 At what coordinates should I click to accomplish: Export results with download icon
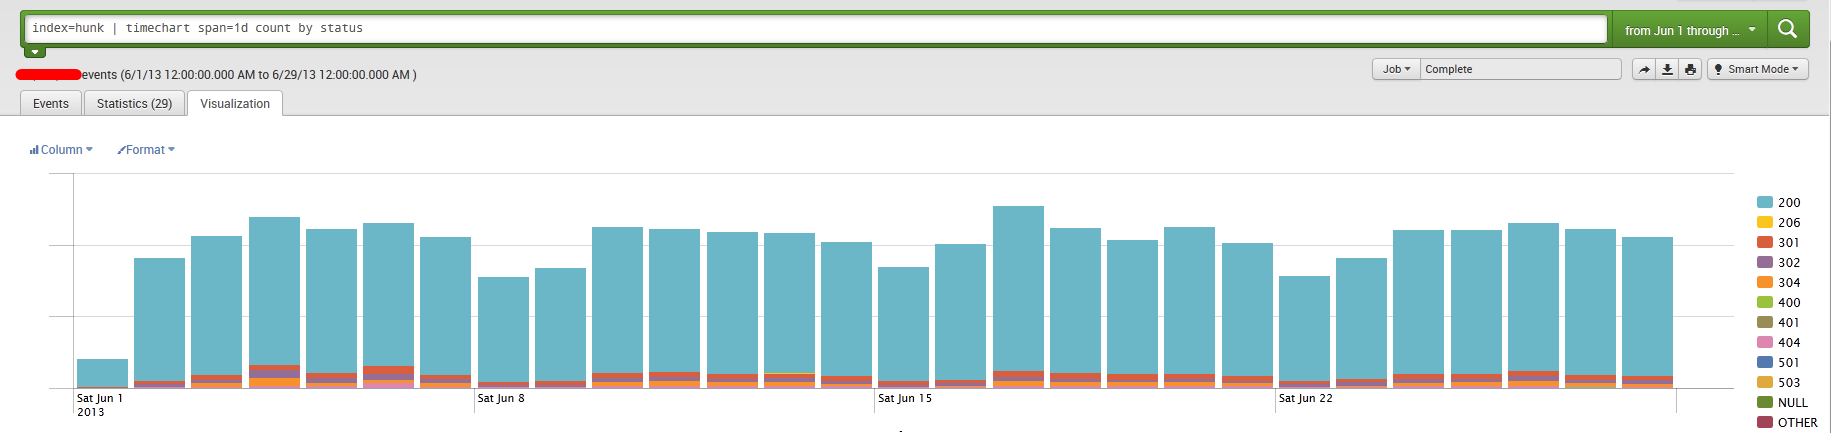coord(1667,69)
